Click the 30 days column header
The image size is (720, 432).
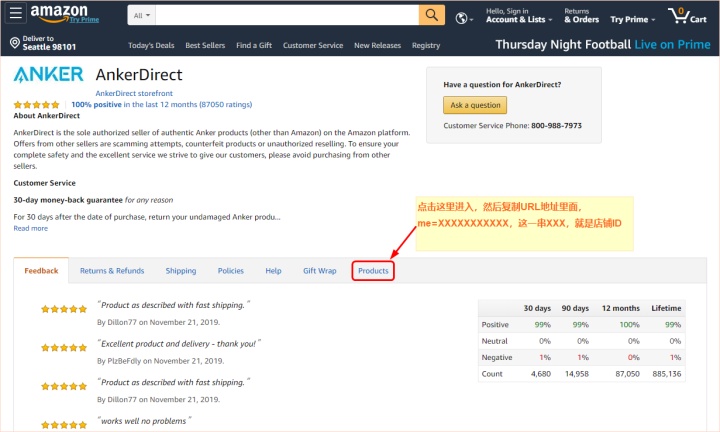[537, 308]
